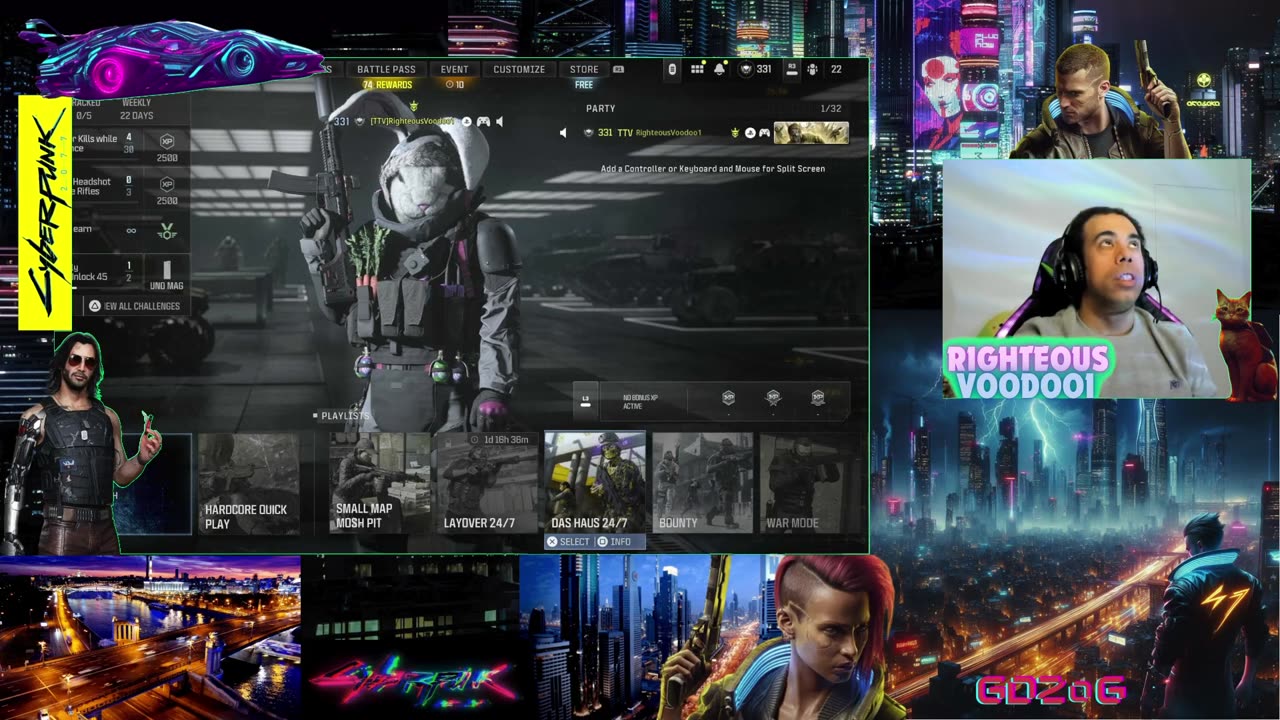Viewport: 1280px width, 720px height.
Task: Click the [TTV]RighteousVoodoo1 nameplate above operator
Action: tap(411, 122)
